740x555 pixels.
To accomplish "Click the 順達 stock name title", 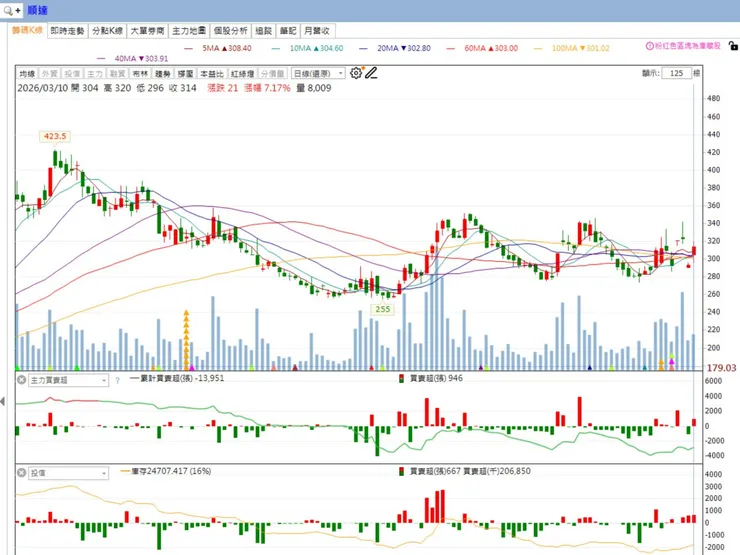I will click(37, 10).
